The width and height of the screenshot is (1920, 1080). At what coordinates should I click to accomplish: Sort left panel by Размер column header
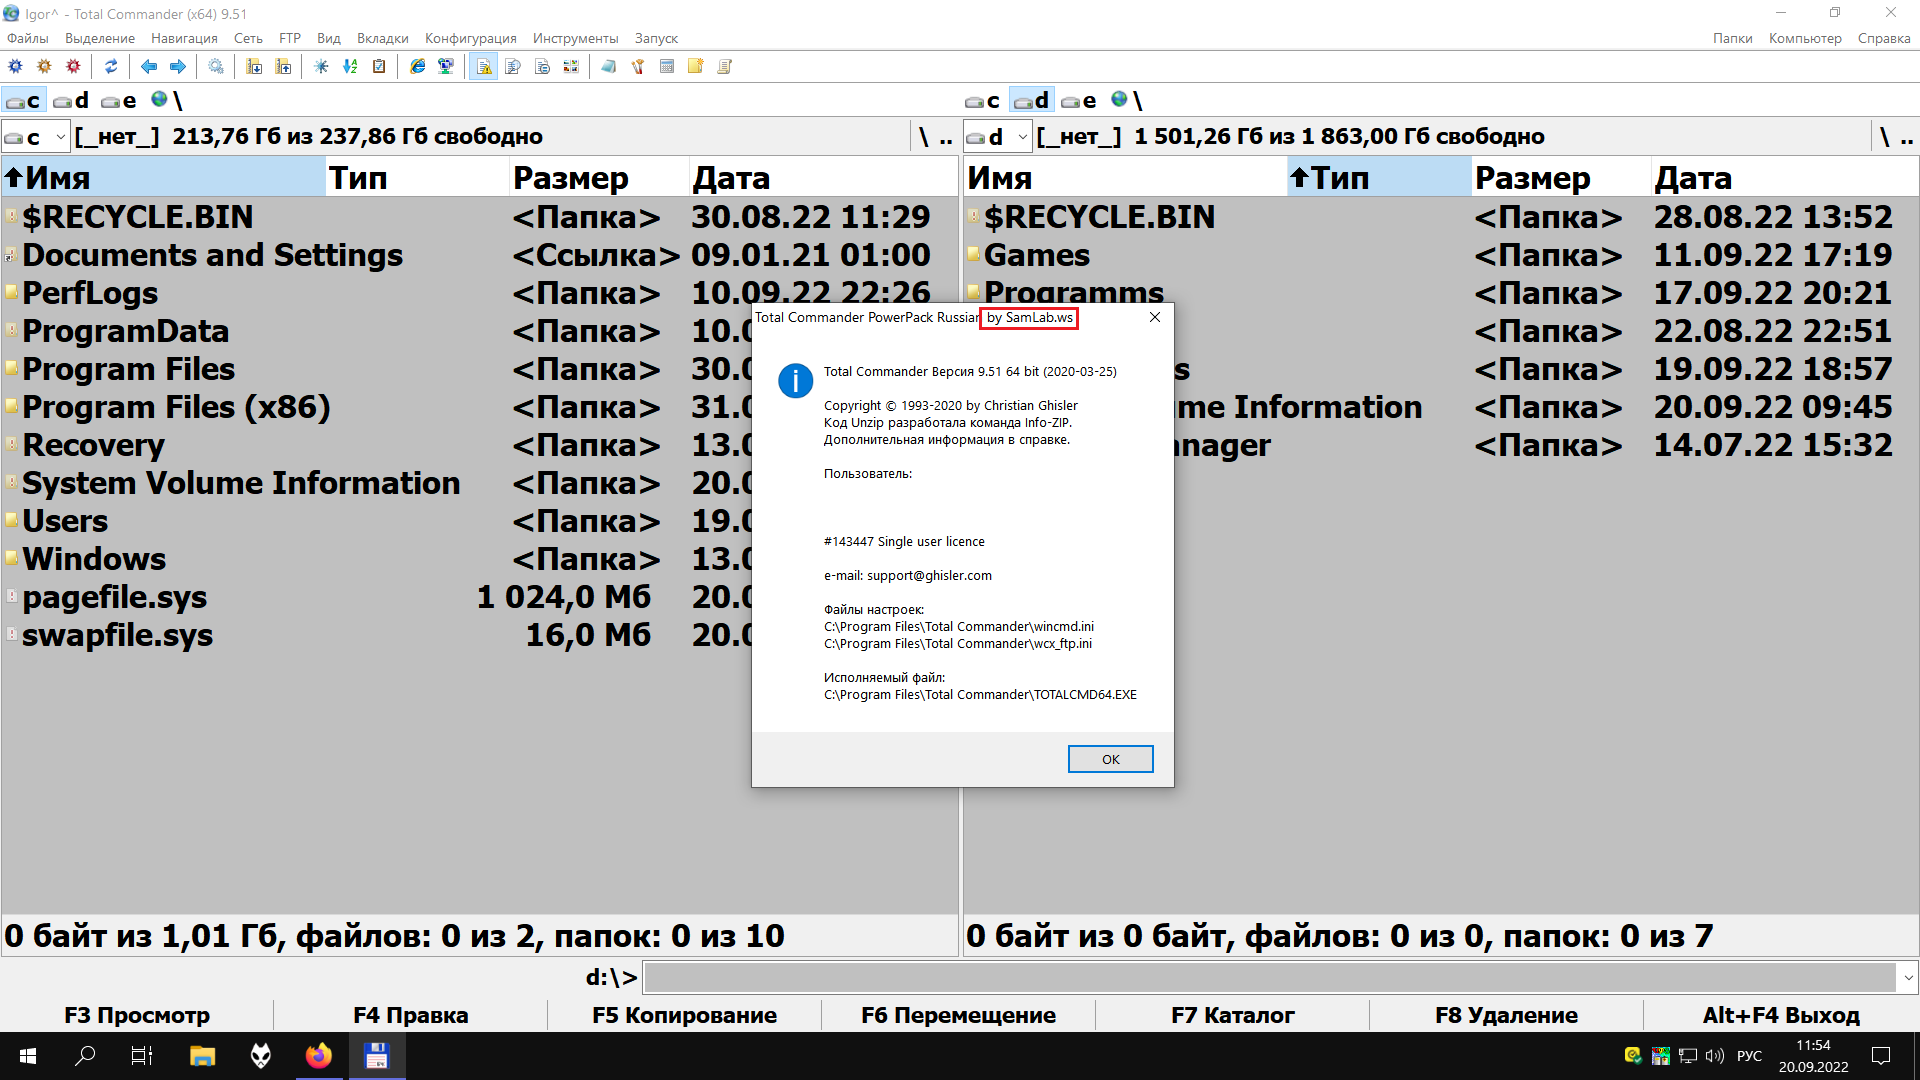click(x=599, y=178)
